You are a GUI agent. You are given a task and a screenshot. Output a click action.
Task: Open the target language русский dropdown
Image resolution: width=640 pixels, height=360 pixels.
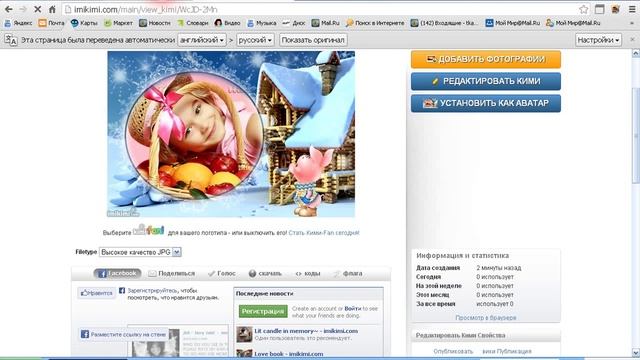pyautogui.click(x=255, y=40)
